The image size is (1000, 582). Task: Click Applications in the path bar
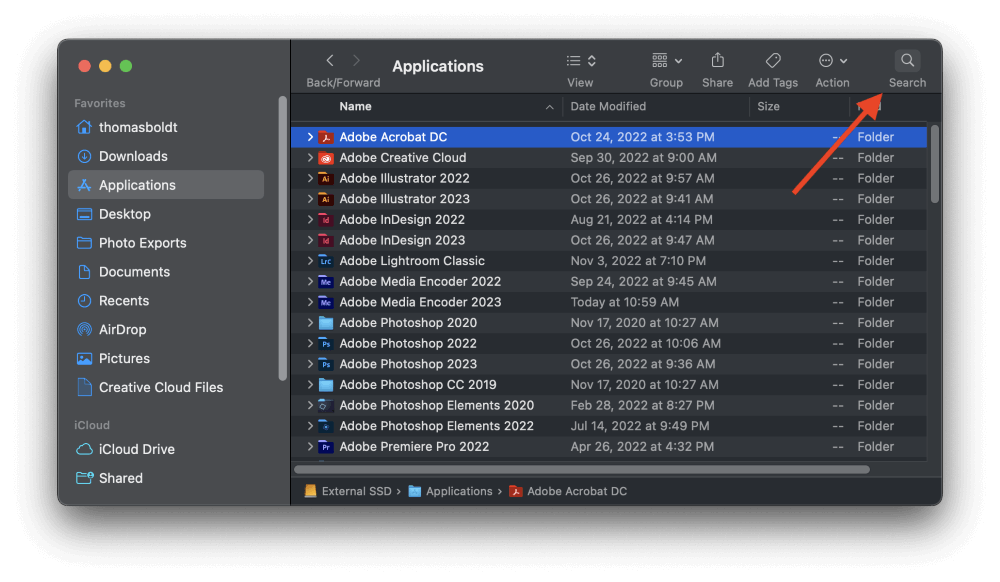[450, 491]
